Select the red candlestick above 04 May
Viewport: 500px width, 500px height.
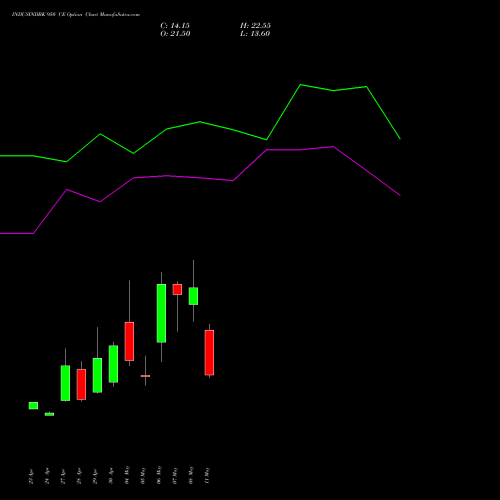(x=129, y=341)
